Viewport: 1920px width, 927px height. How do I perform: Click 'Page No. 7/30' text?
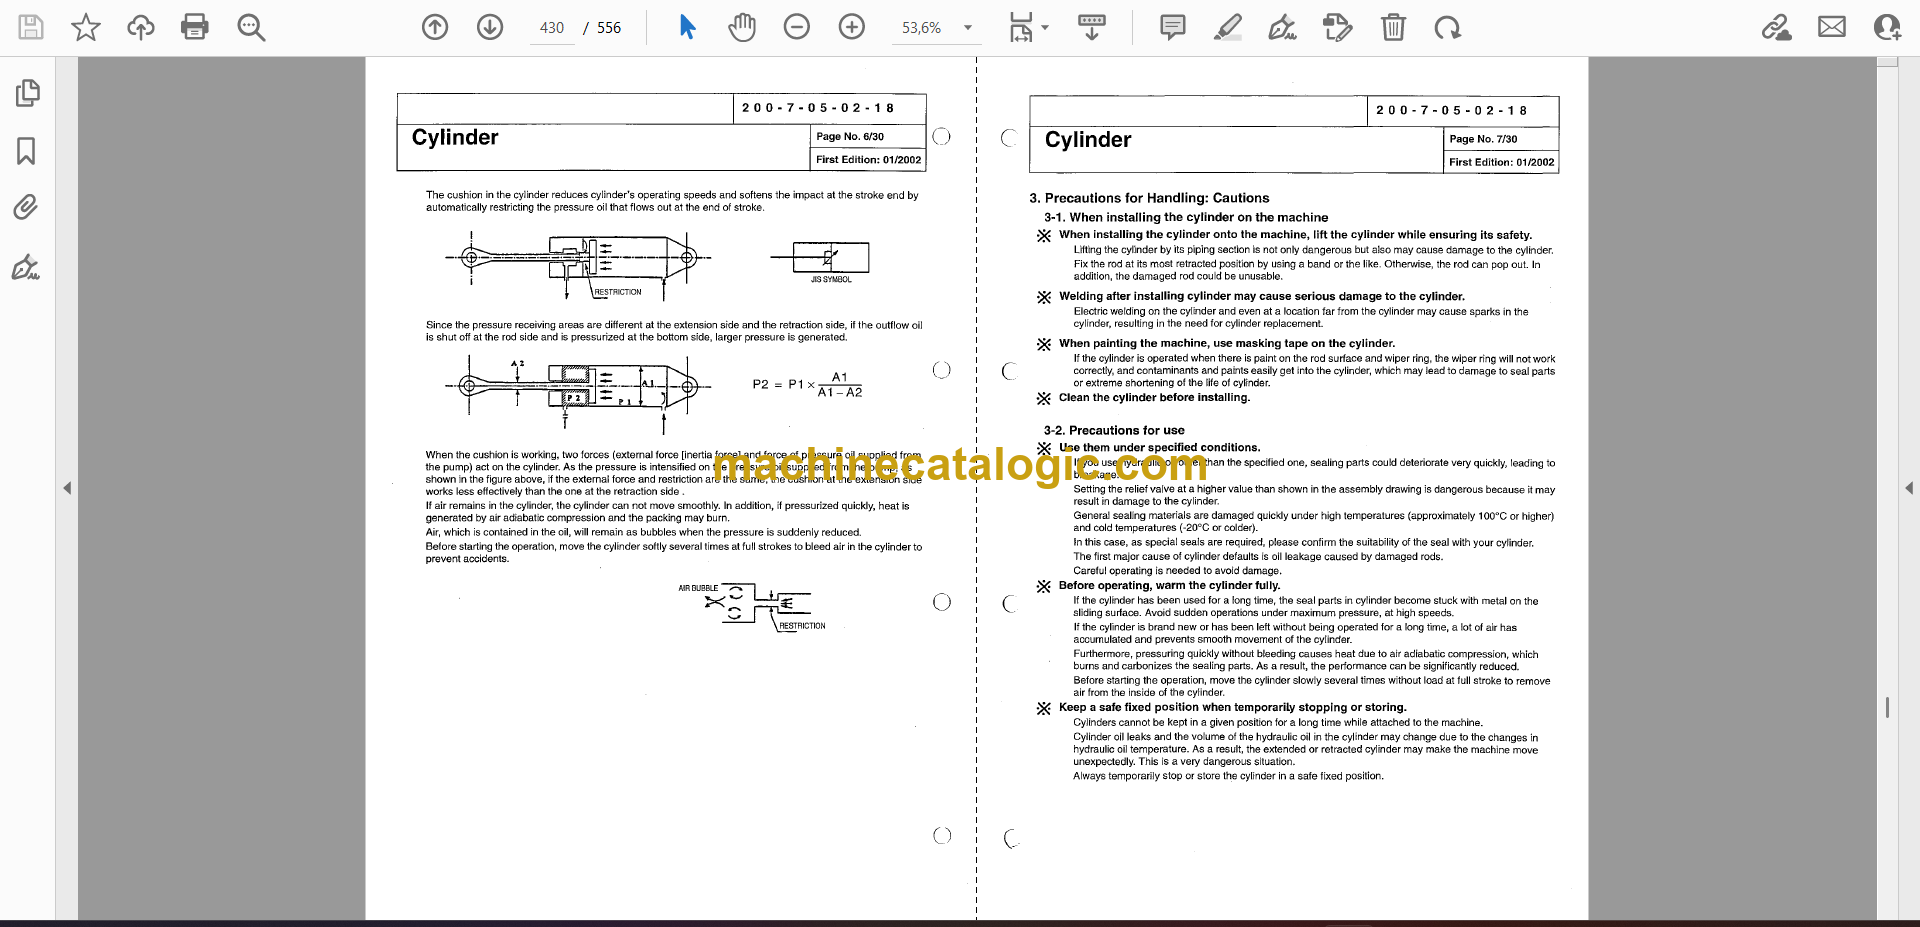pos(1483,139)
